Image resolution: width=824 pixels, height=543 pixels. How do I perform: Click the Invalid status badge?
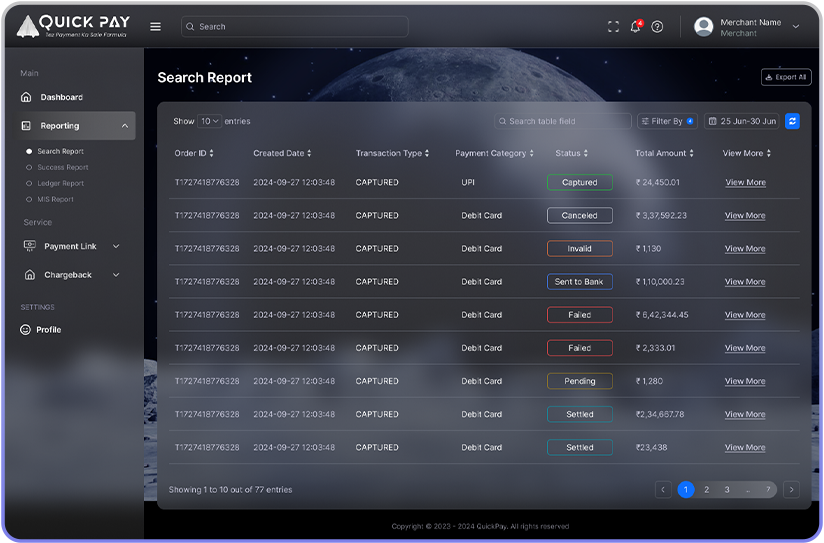tap(580, 249)
